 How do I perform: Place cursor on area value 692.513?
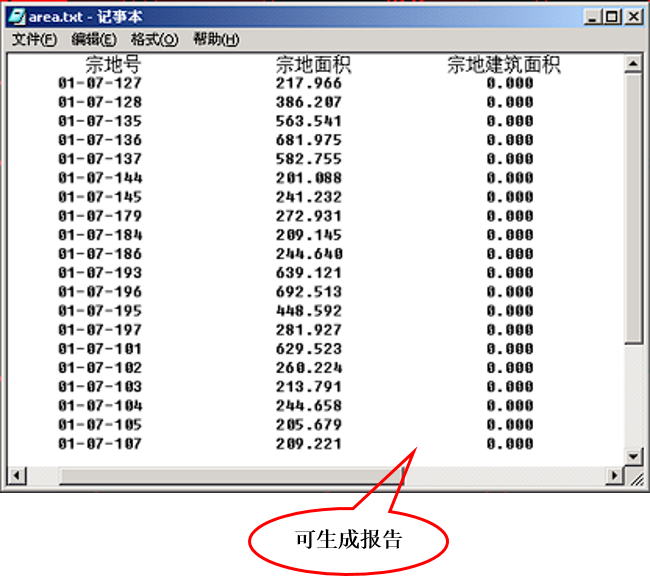pyautogui.click(x=308, y=292)
